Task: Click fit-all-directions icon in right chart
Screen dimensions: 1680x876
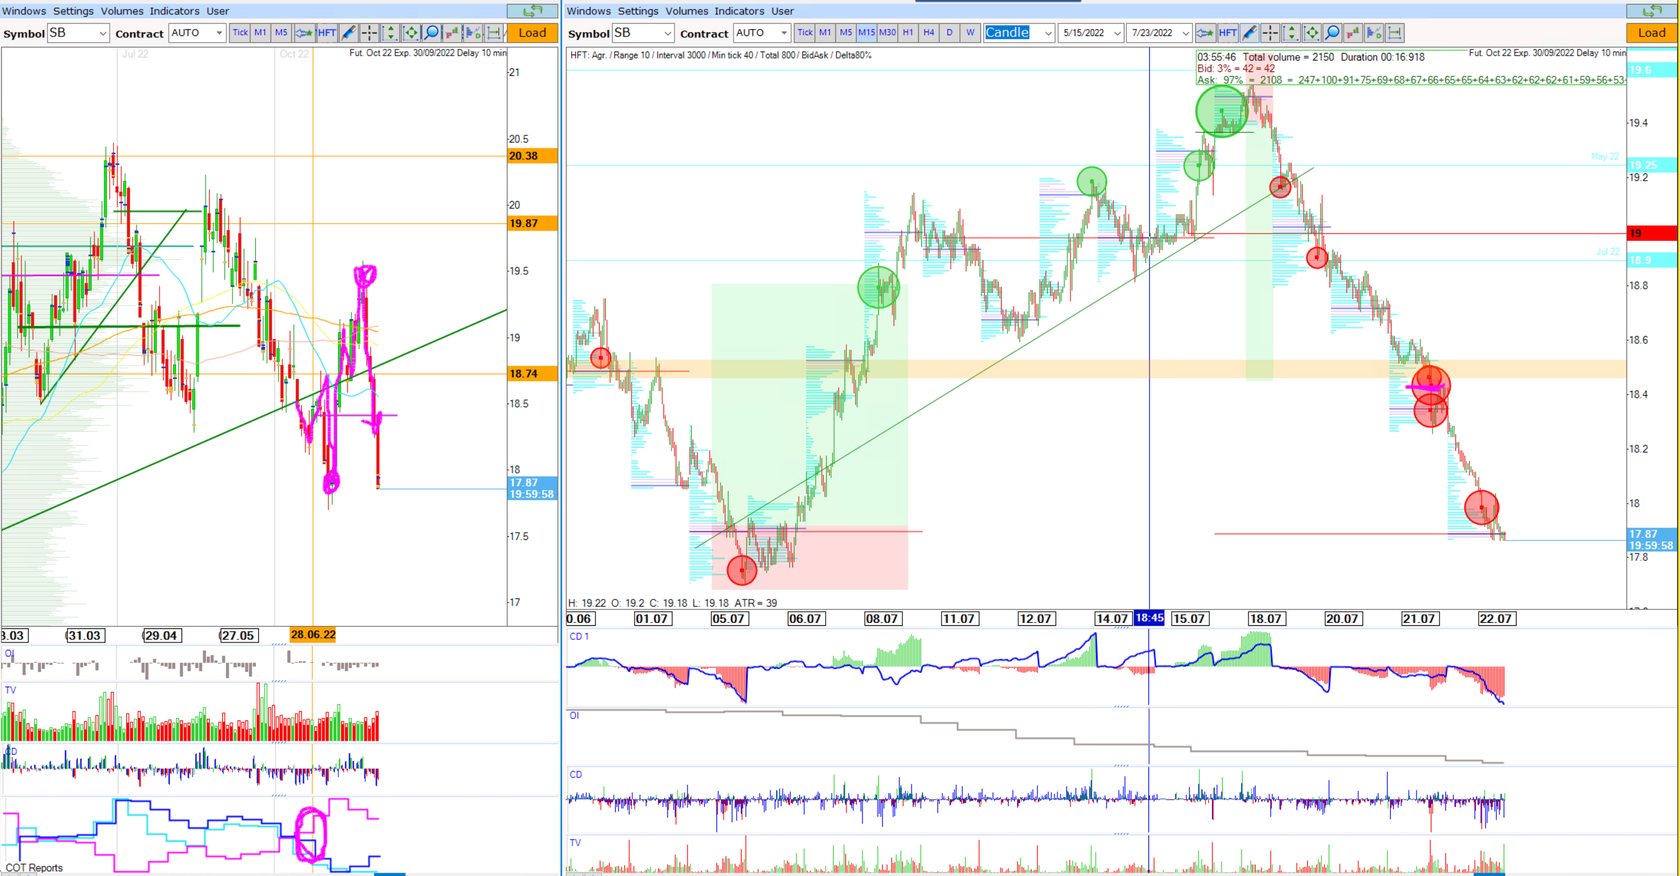Action: point(1312,33)
